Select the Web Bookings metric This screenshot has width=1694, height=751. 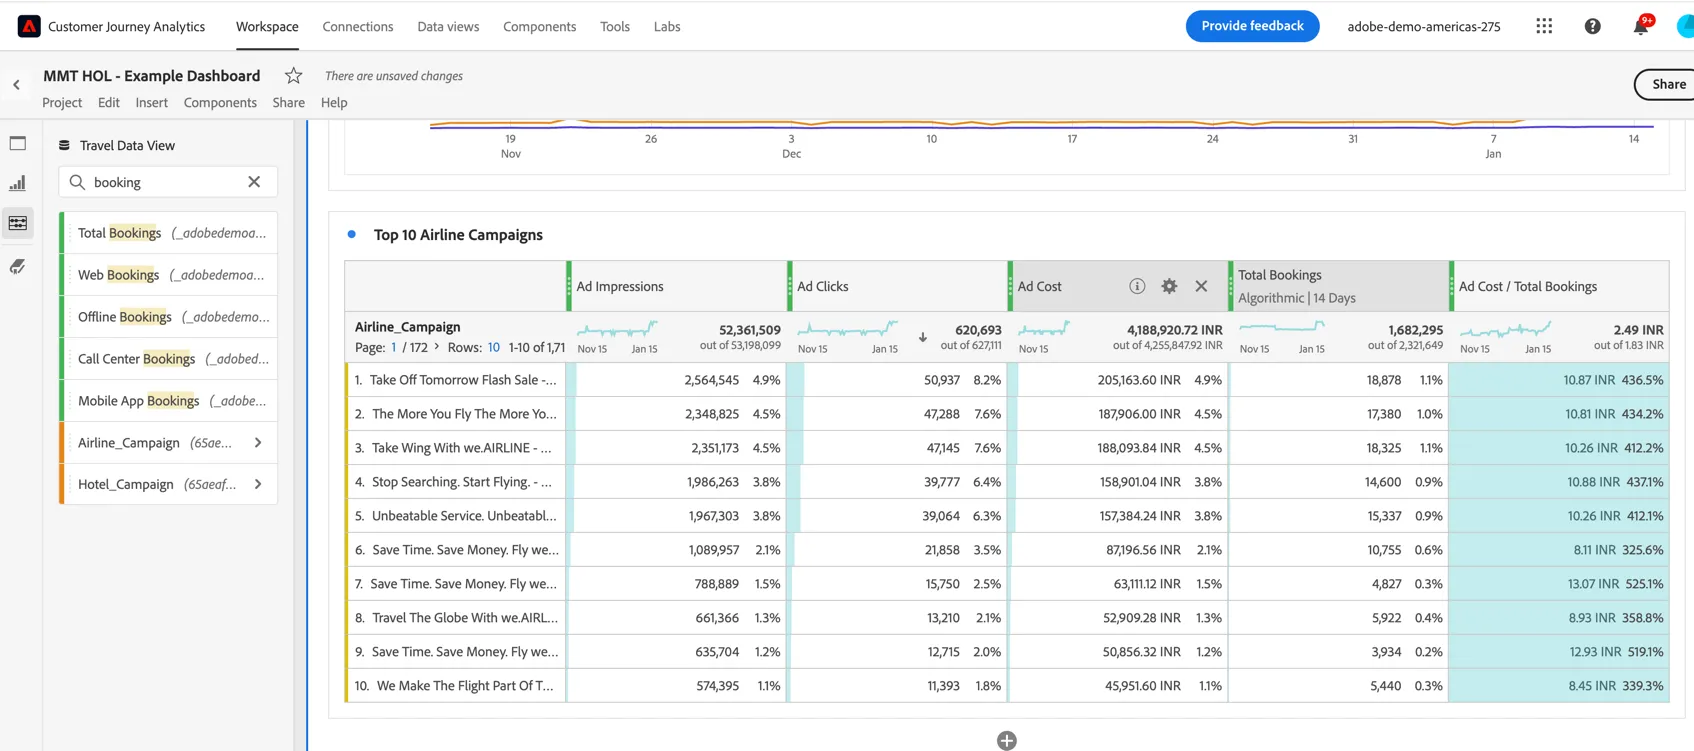(x=169, y=275)
